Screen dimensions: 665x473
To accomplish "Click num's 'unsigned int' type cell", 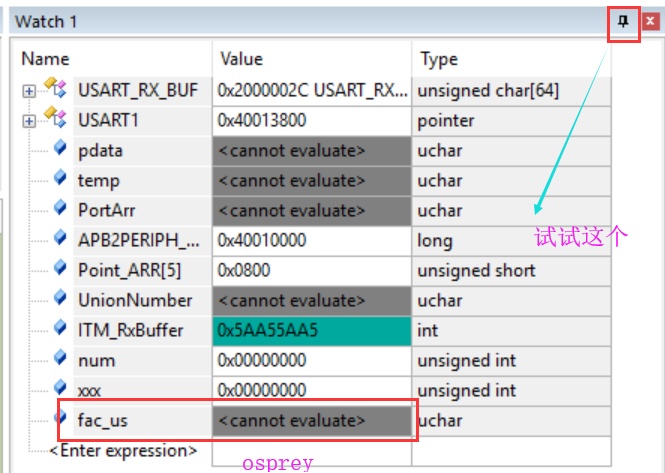I will 511,361.
